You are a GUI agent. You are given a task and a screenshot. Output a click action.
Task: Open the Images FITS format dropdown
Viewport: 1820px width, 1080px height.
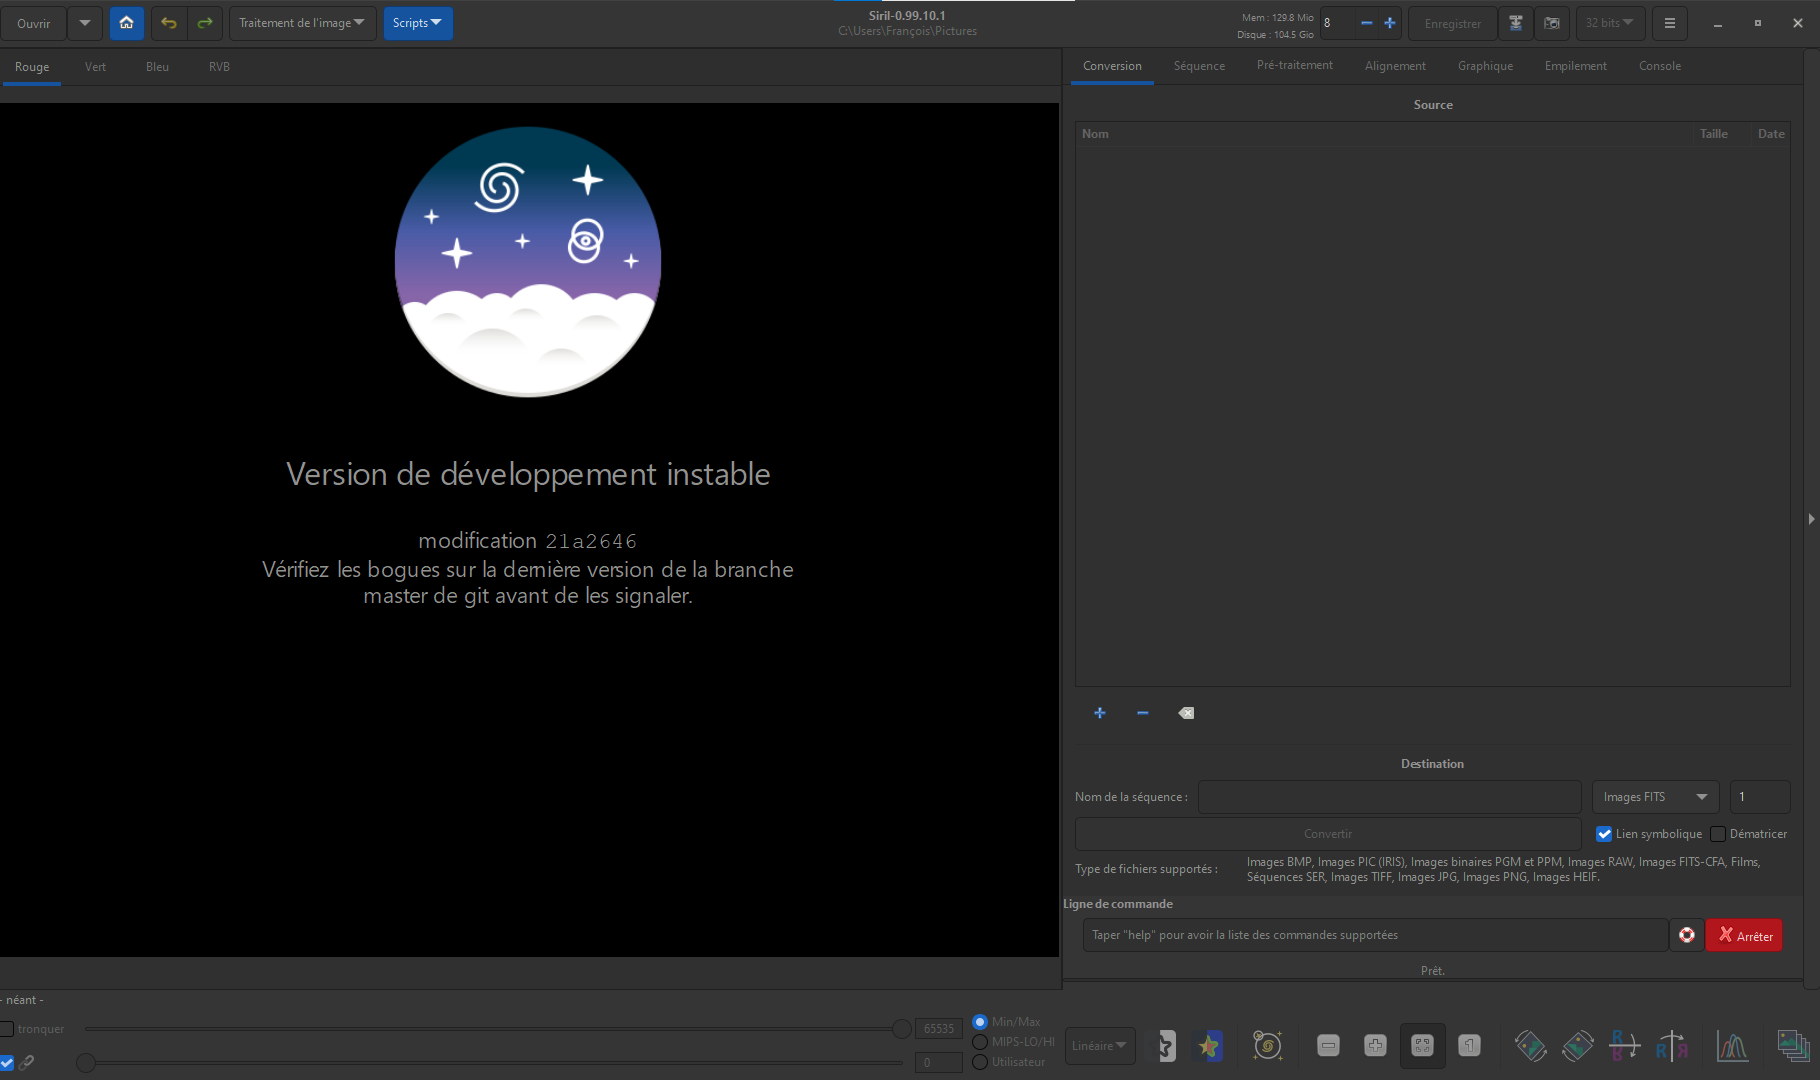coord(1654,797)
